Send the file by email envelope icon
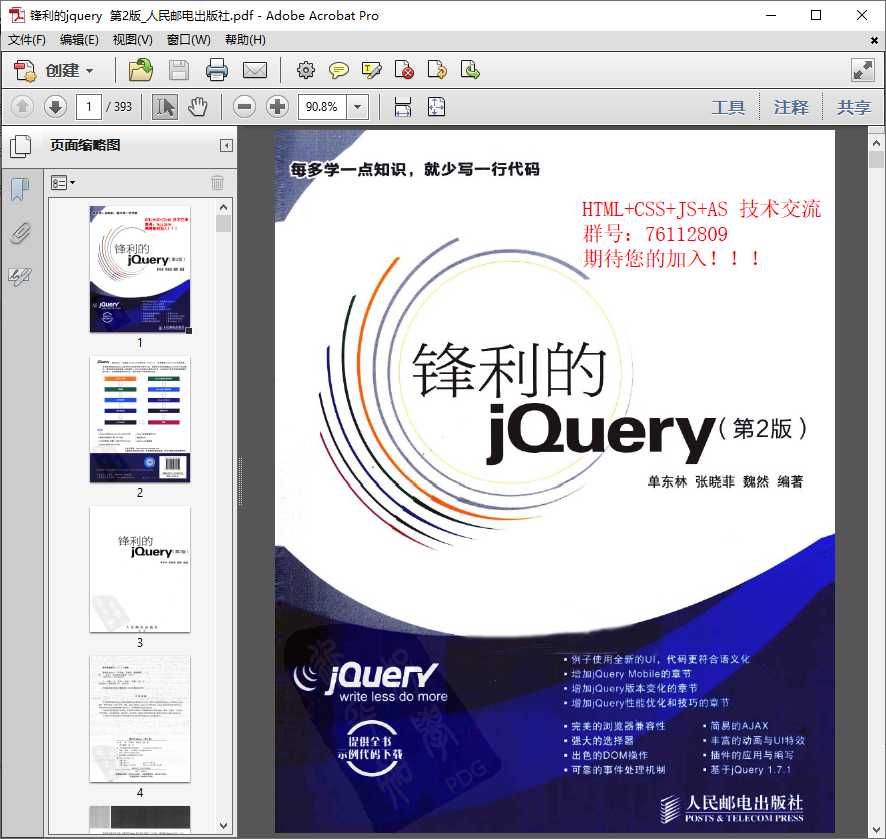886x839 pixels. pos(255,71)
